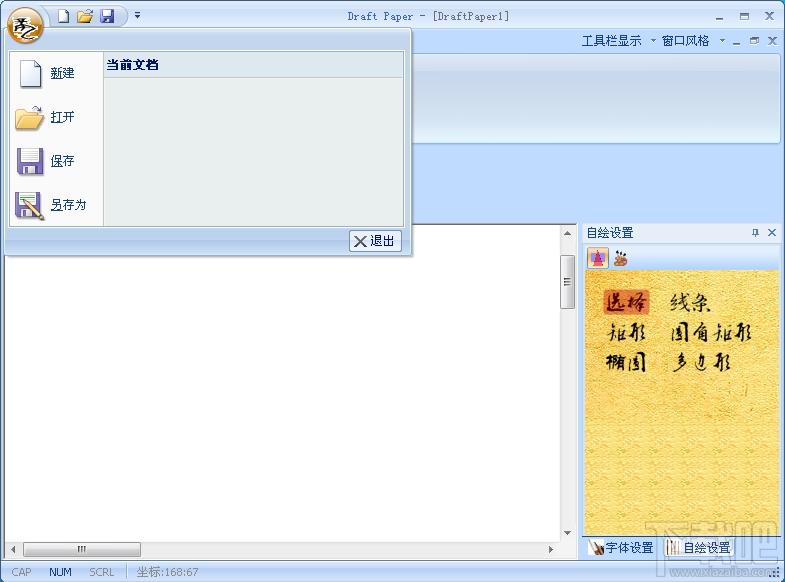Click the Open folder icon in quick access toolbar
785x582 pixels.
click(x=85, y=16)
